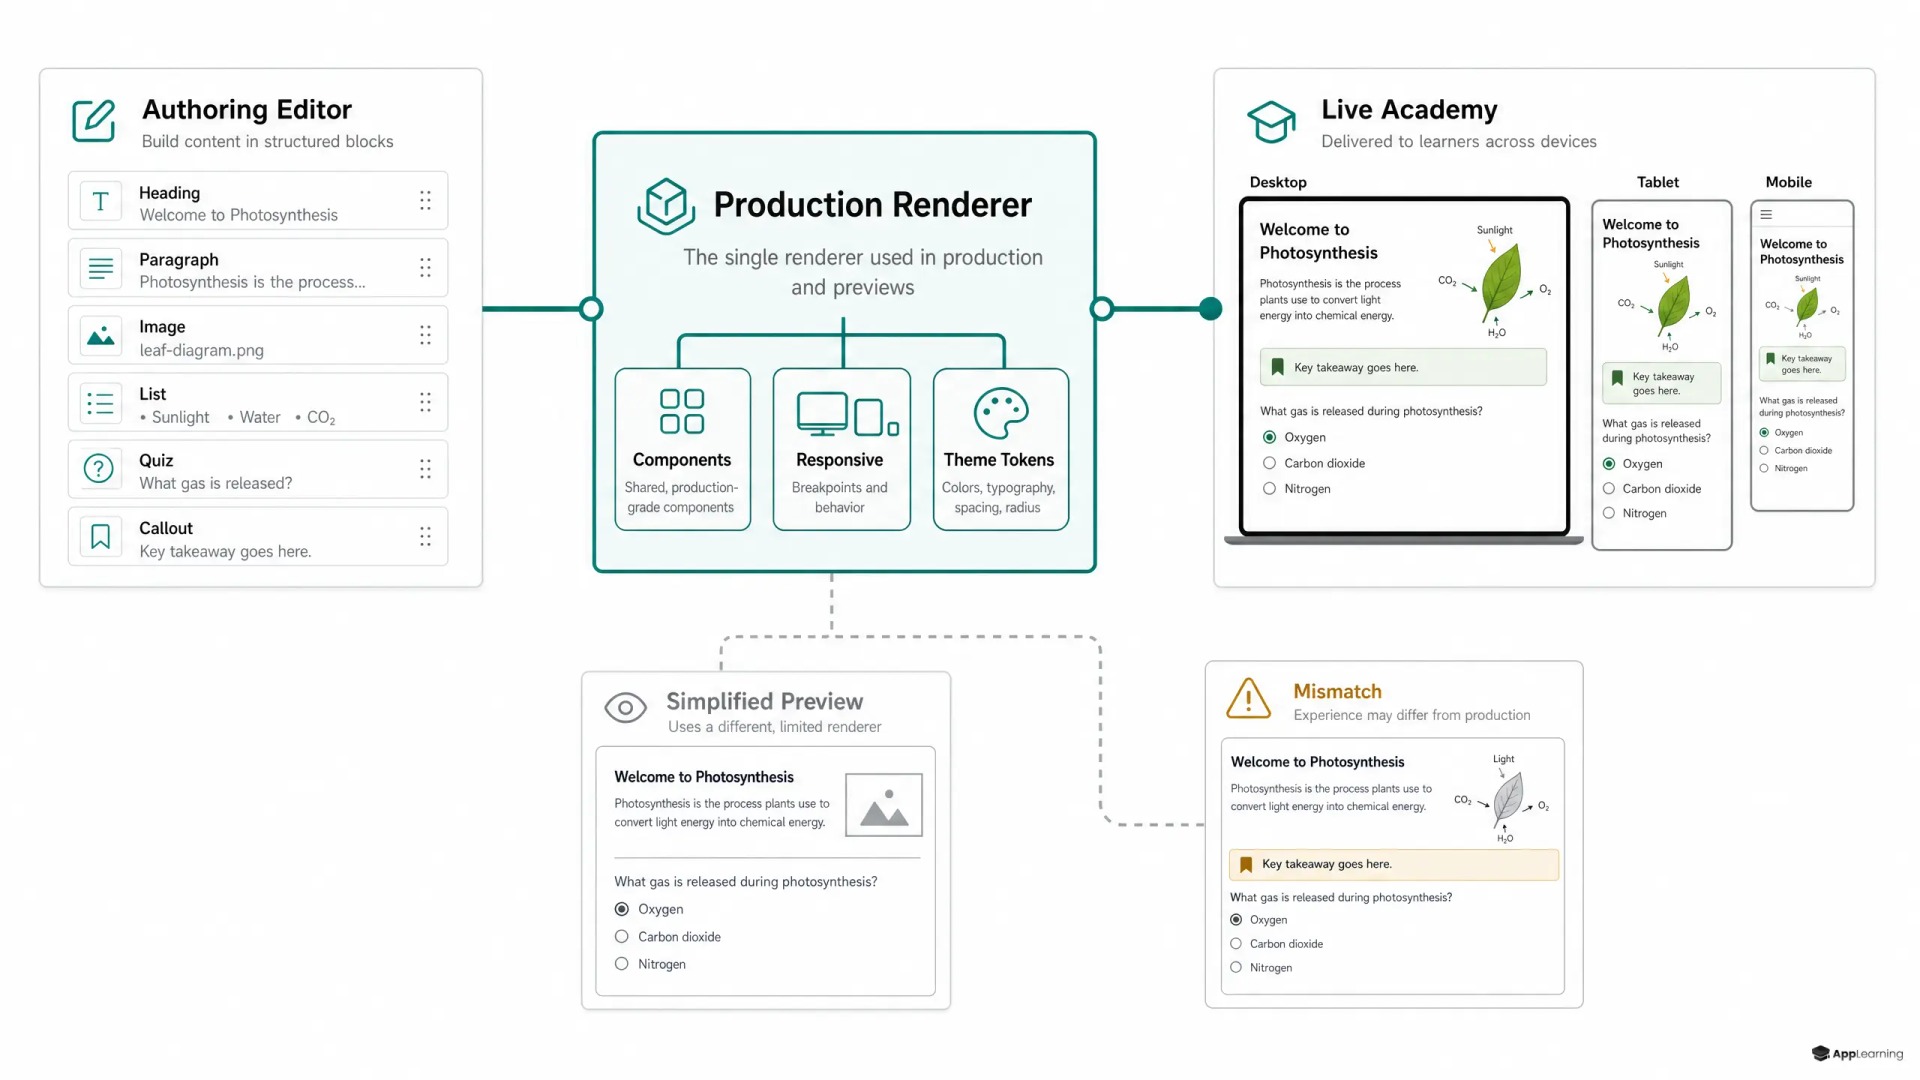Select Carbon dioxide in Simplified Preview quiz

tap(622, 937)
